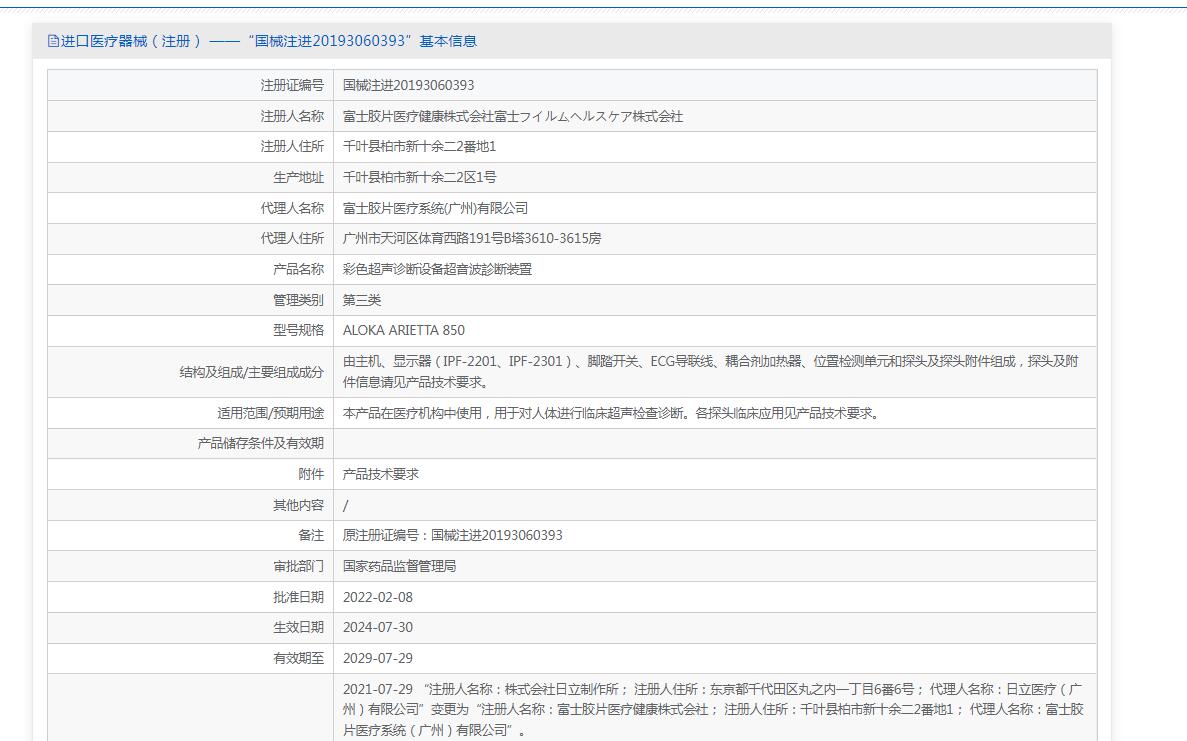The height and width of the screenshot is (741, 1187).
Task: Select the 附件 label
Action: [311, 474]
